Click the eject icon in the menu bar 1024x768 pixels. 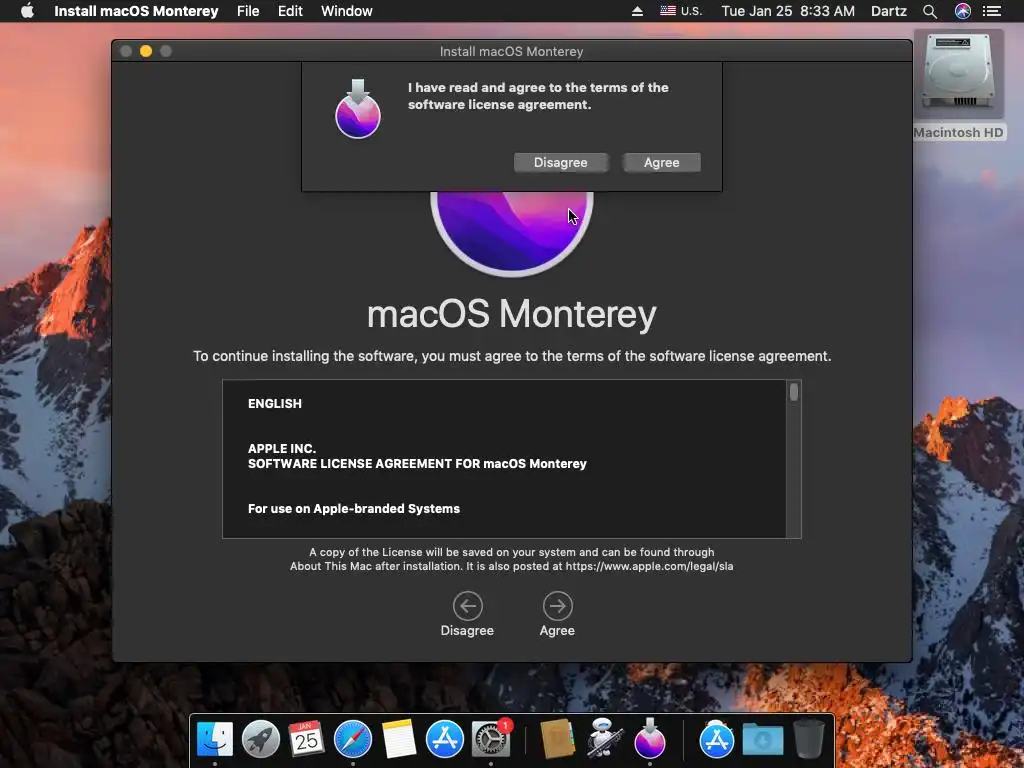pyautogui.click(x=637, y=11)
